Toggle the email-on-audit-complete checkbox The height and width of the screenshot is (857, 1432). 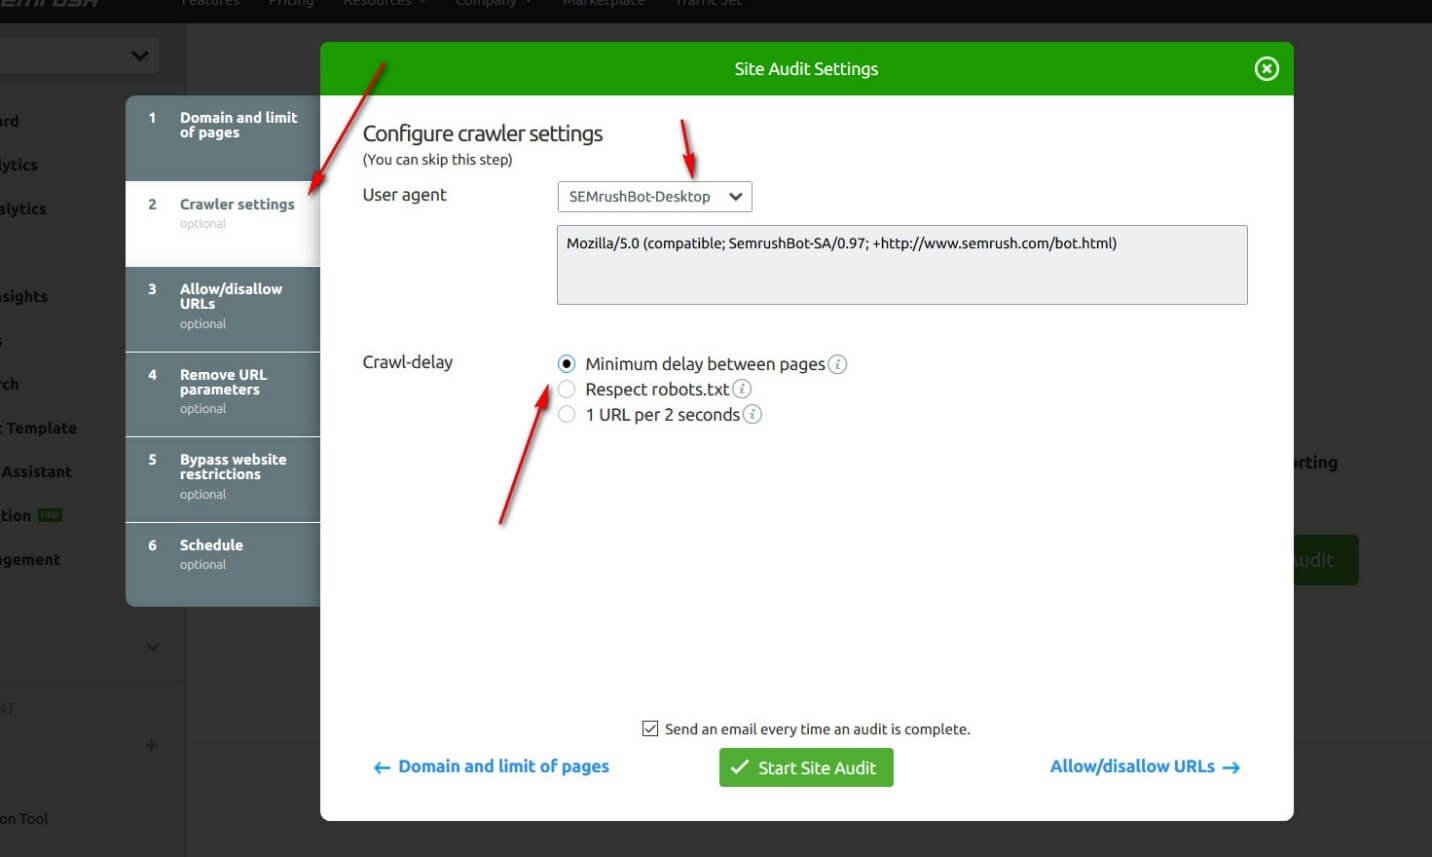[x=650, y=729]
